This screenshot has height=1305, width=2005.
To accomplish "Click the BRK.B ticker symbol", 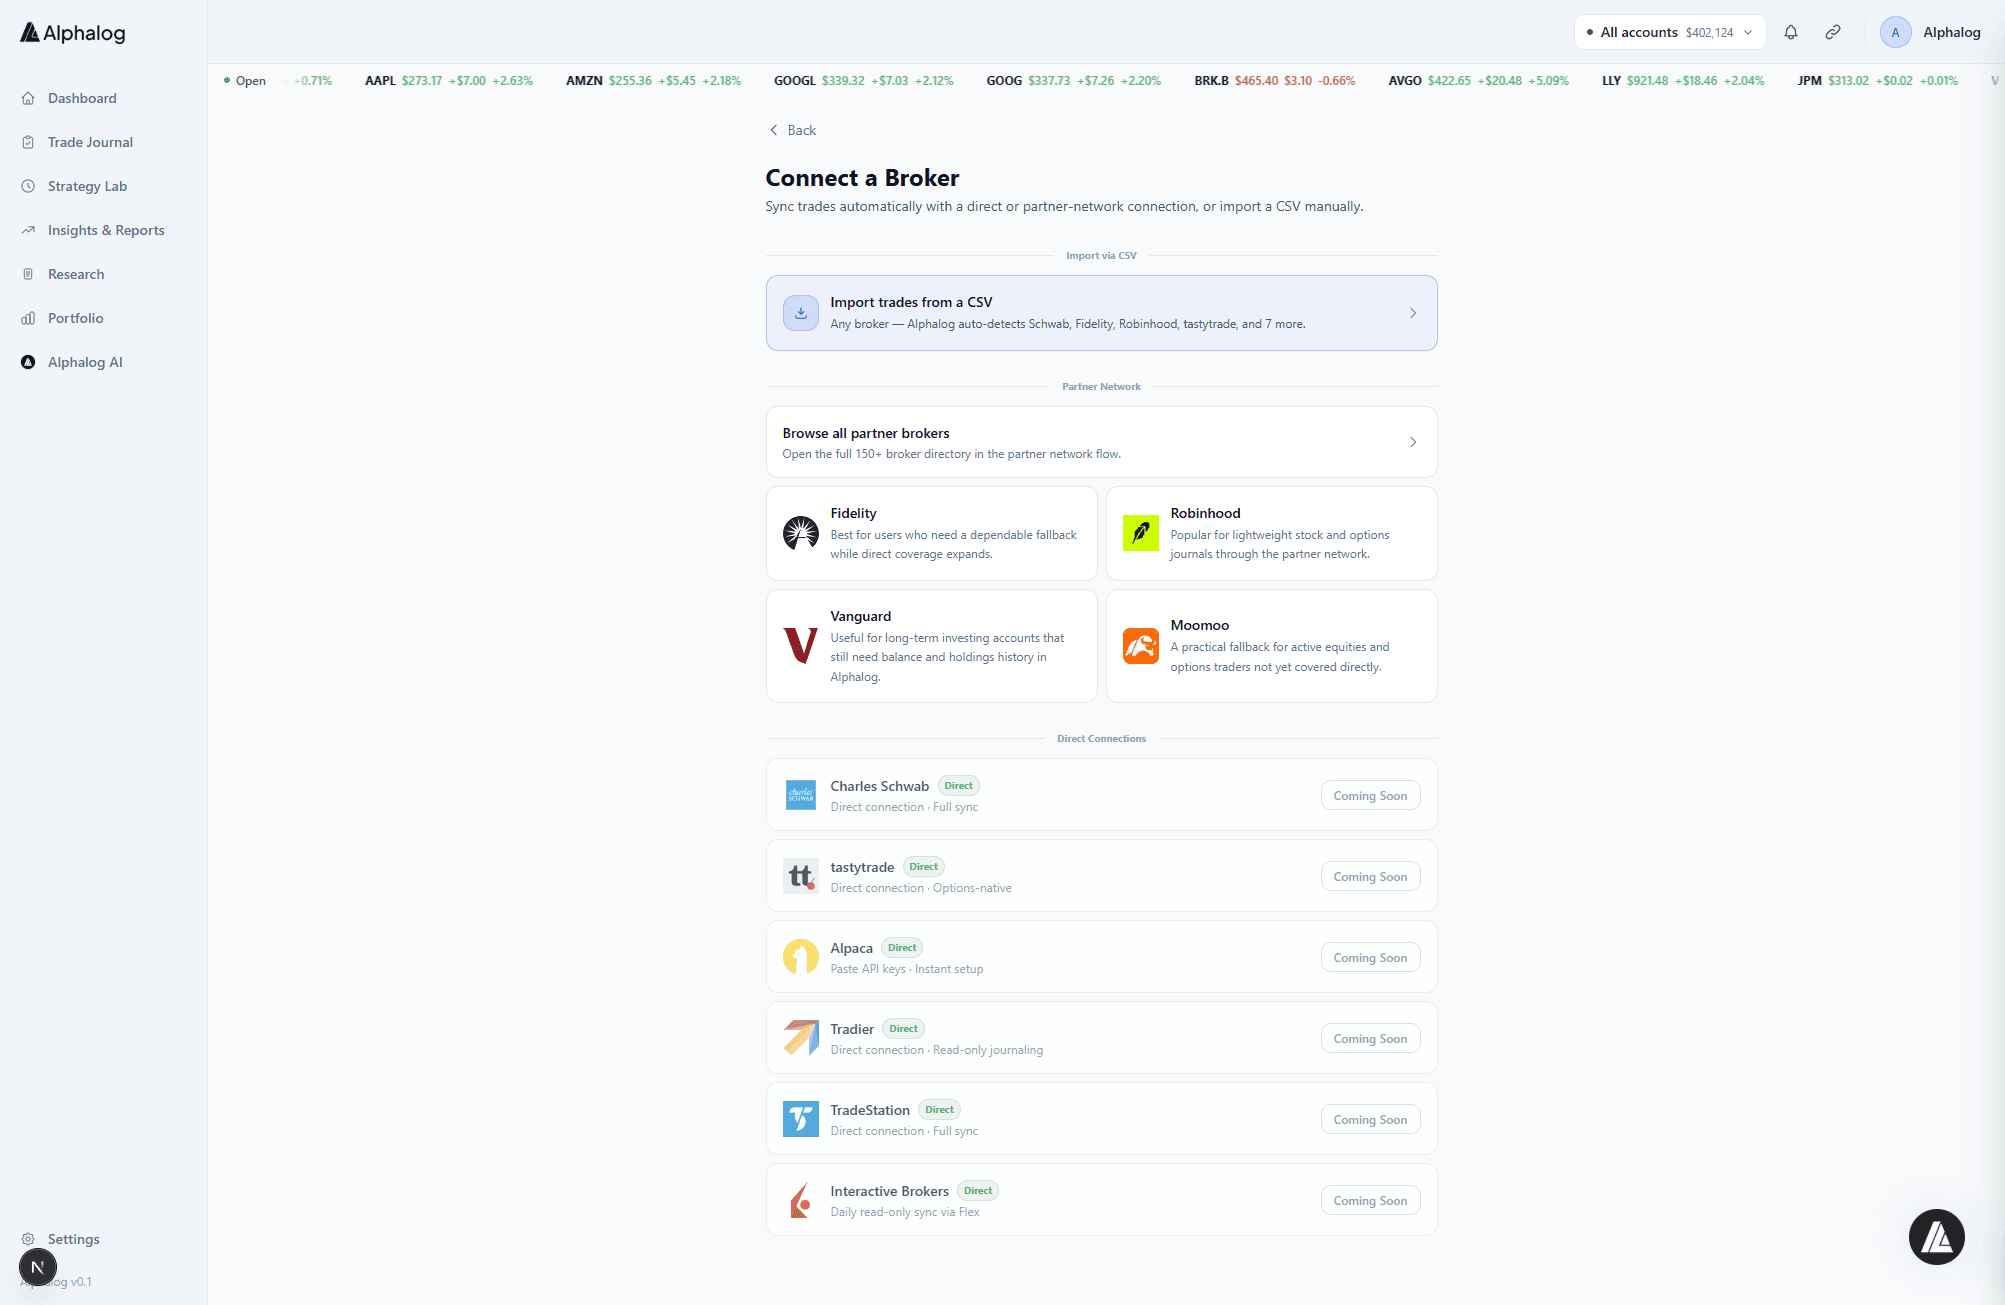I will tap(1211, 81).
